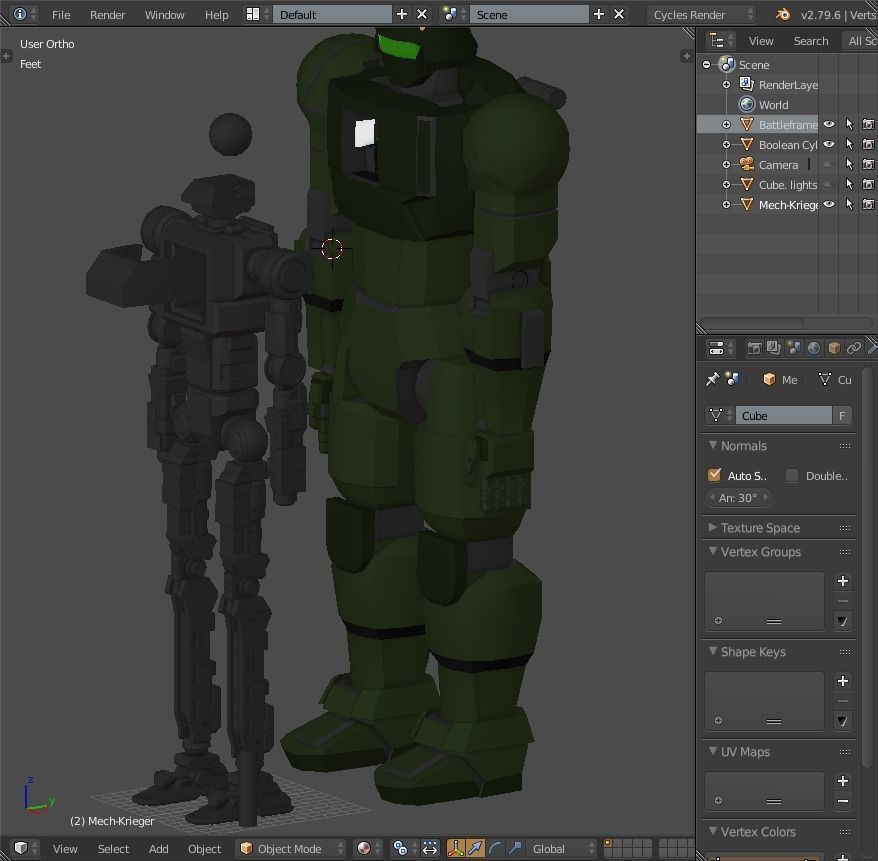
Task: Open the Global orientation dropdown
Action: [x=563, y=848]
